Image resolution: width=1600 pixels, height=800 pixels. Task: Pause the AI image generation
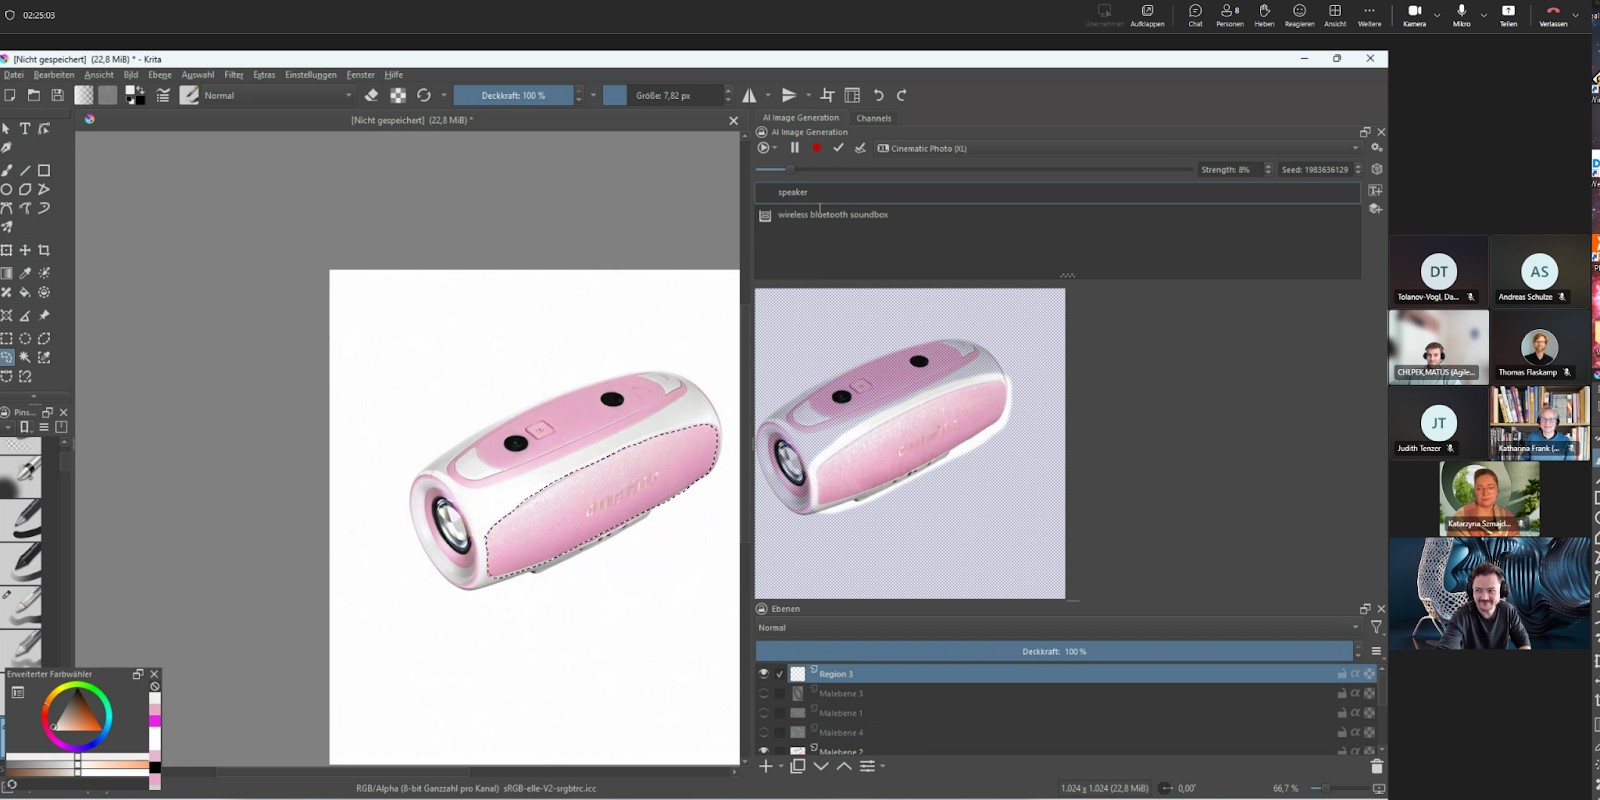[x=795, y=148]
